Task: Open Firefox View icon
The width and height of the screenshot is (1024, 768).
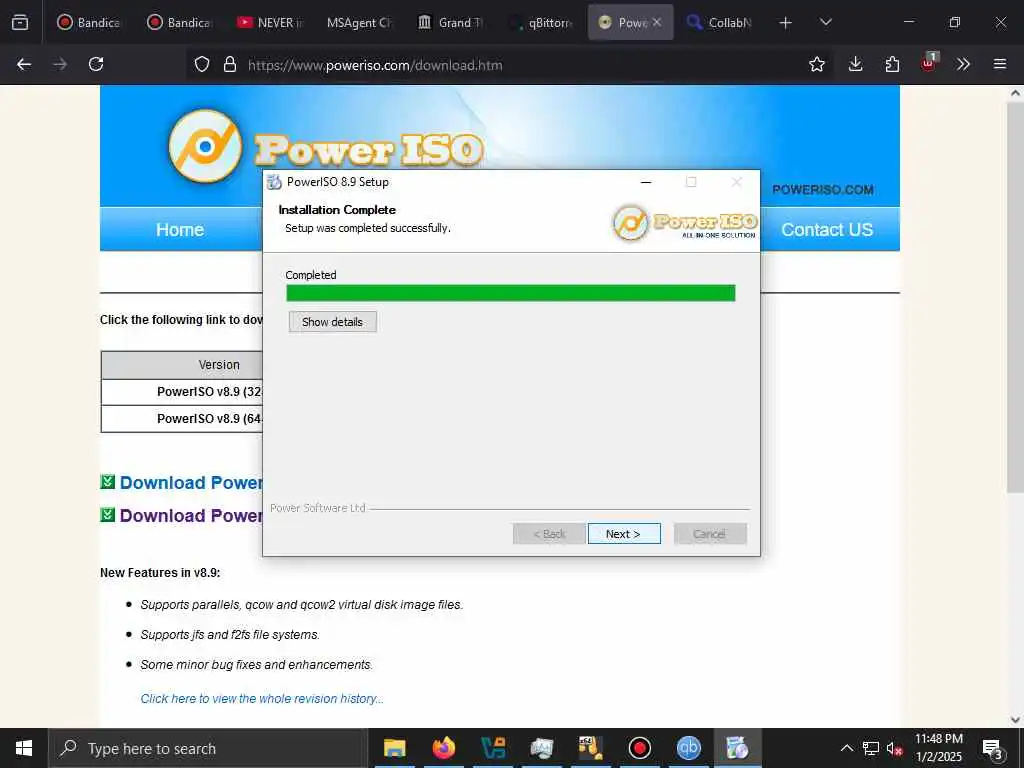Action: click(20, 22)
